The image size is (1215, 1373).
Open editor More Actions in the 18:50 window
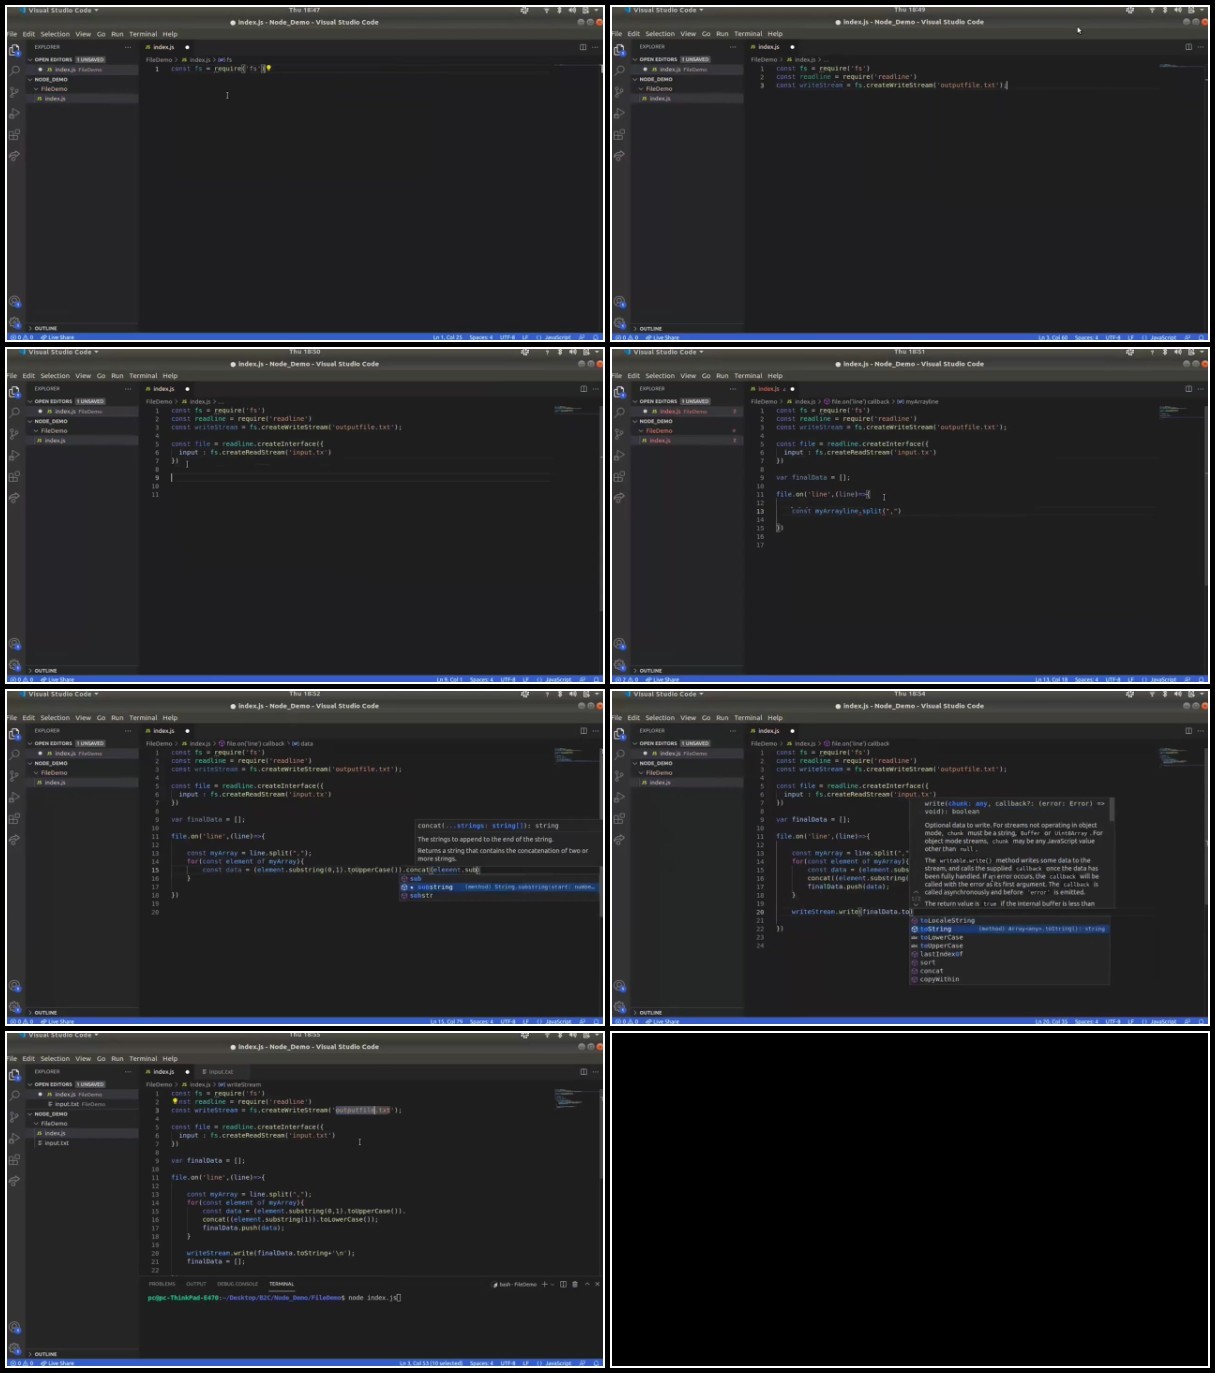[595, 388]
